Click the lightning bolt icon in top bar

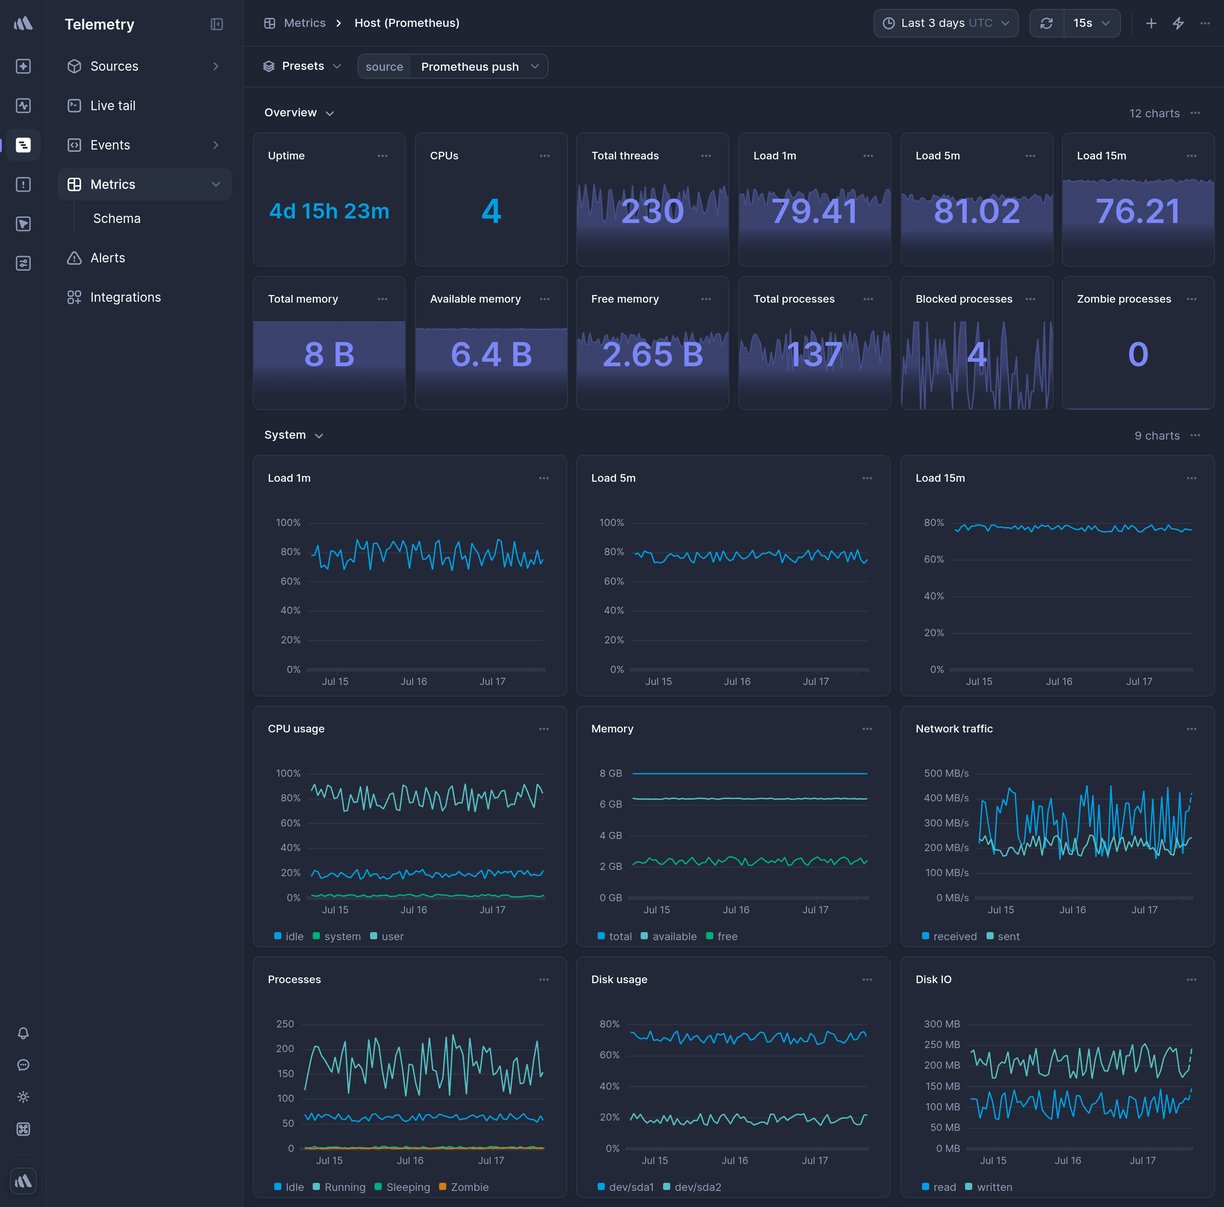tap(1178, 23)
